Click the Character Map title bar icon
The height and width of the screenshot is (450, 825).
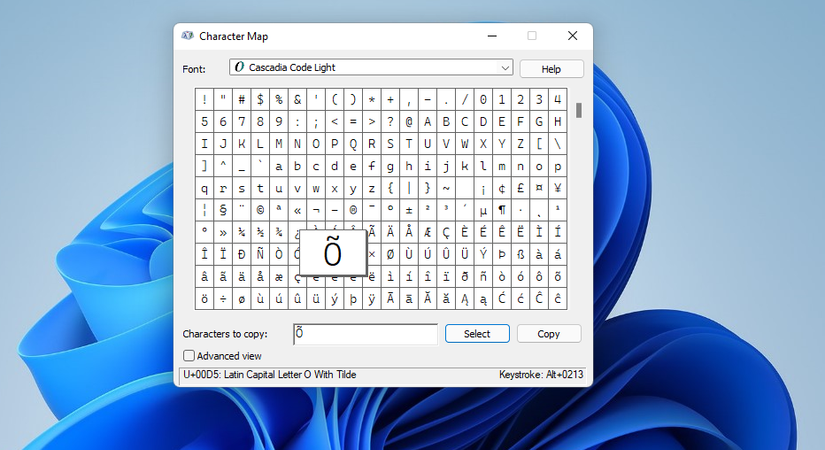pos(187,36)
